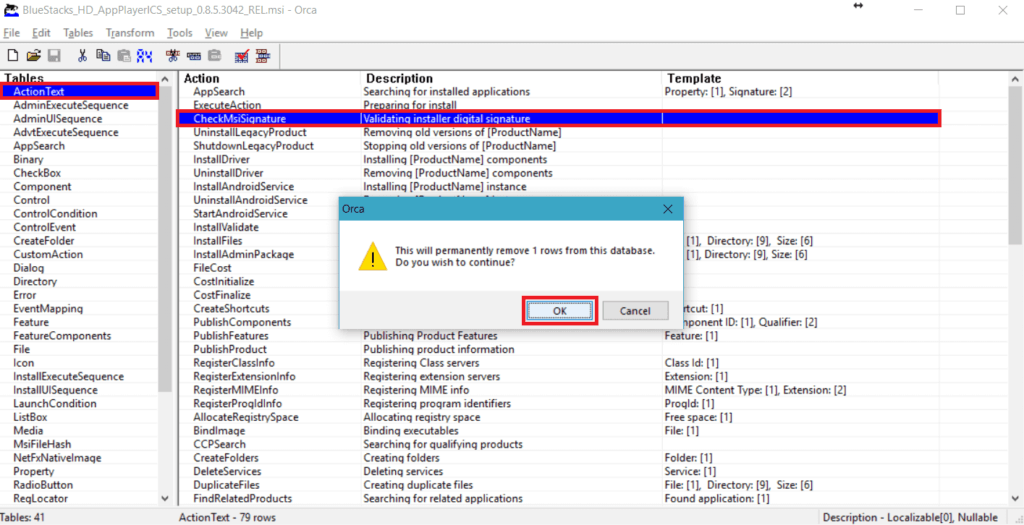
Task: Click the Paste Row toolbar icon
Action: [x=214, y=56]
